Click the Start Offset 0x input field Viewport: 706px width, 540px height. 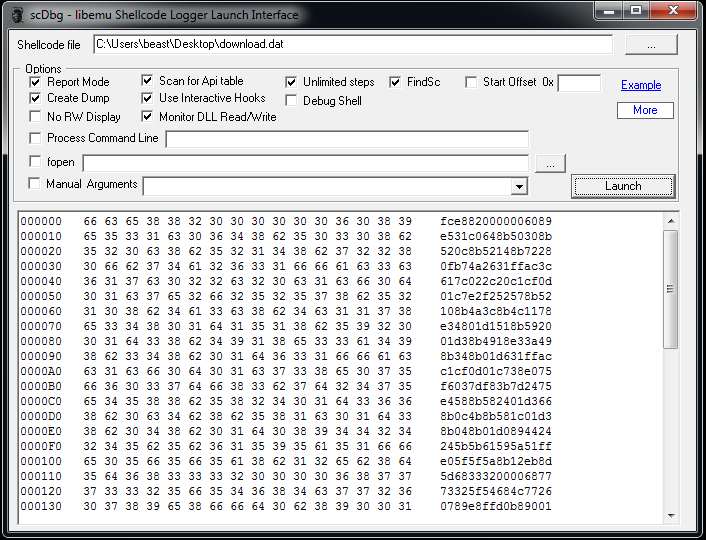[x=579, y=83]
